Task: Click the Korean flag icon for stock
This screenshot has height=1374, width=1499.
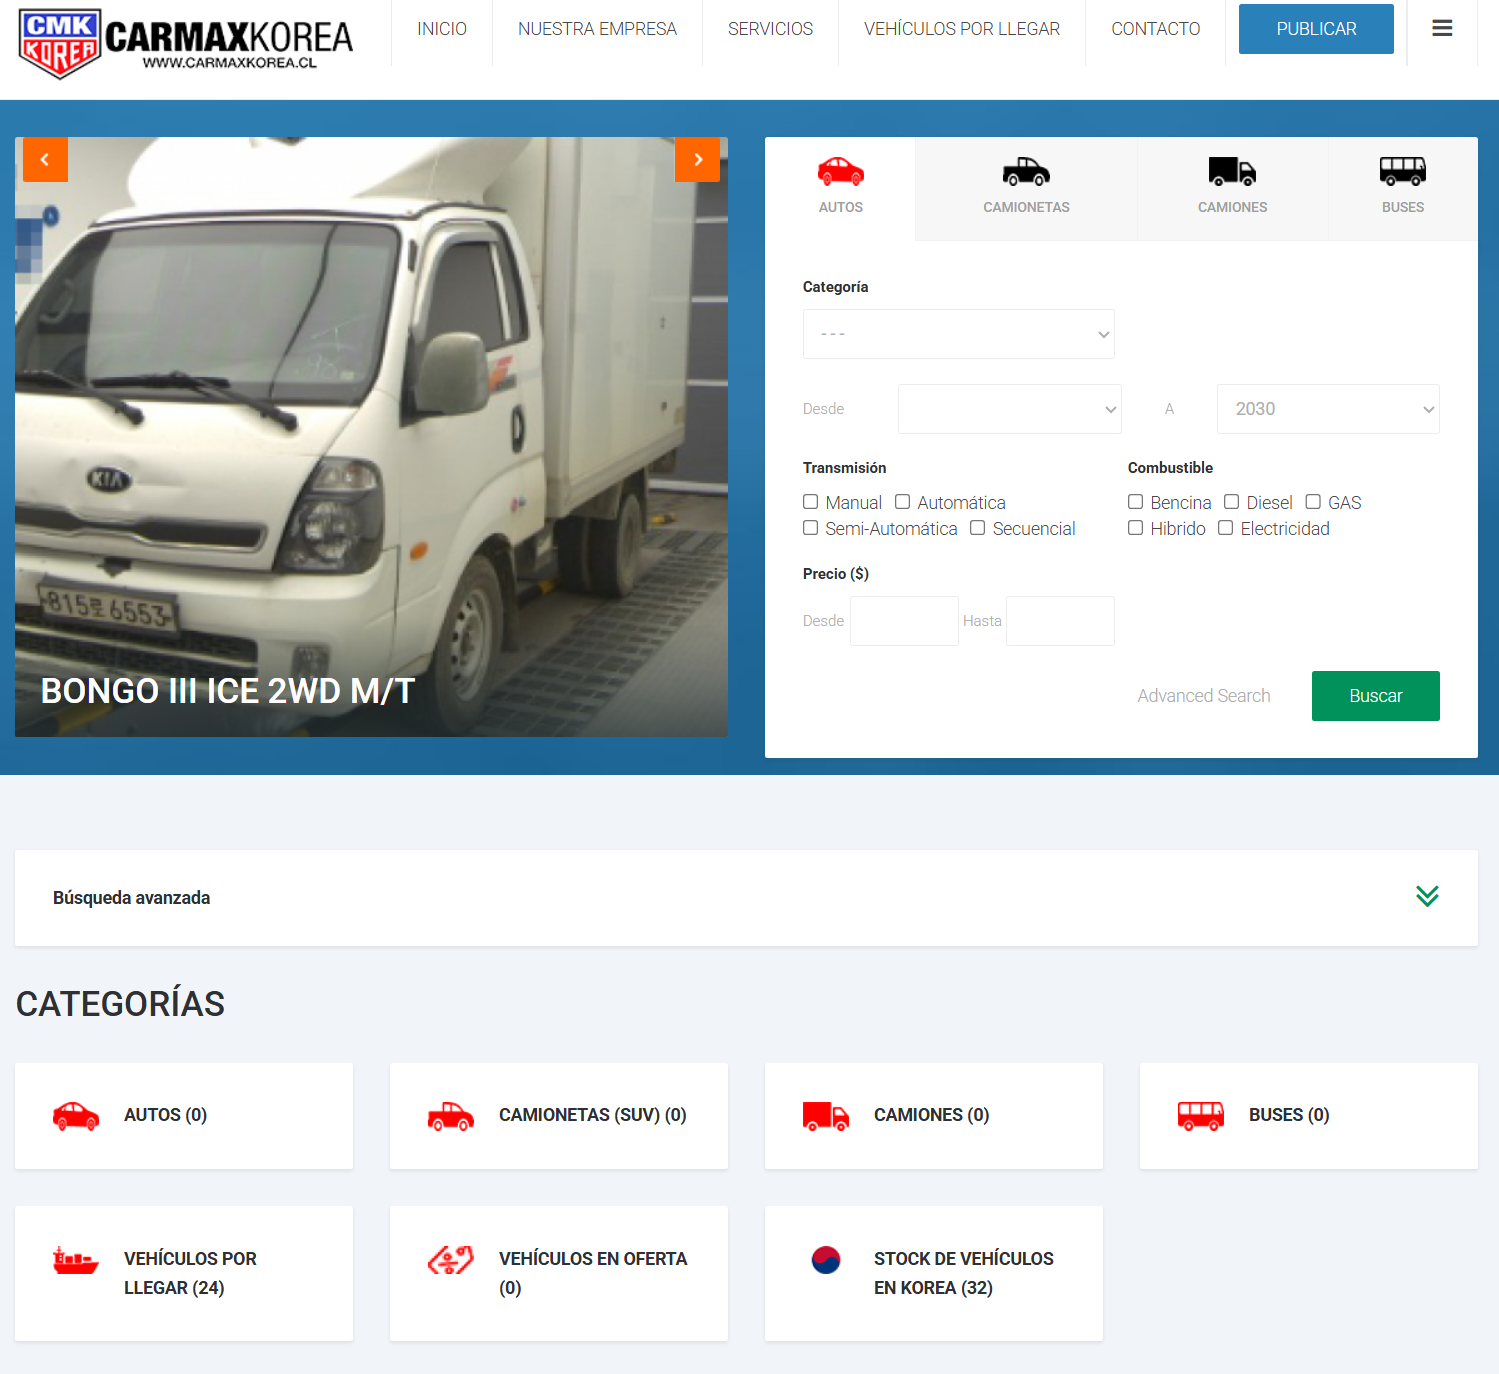Action: (x=826, y=1260)
